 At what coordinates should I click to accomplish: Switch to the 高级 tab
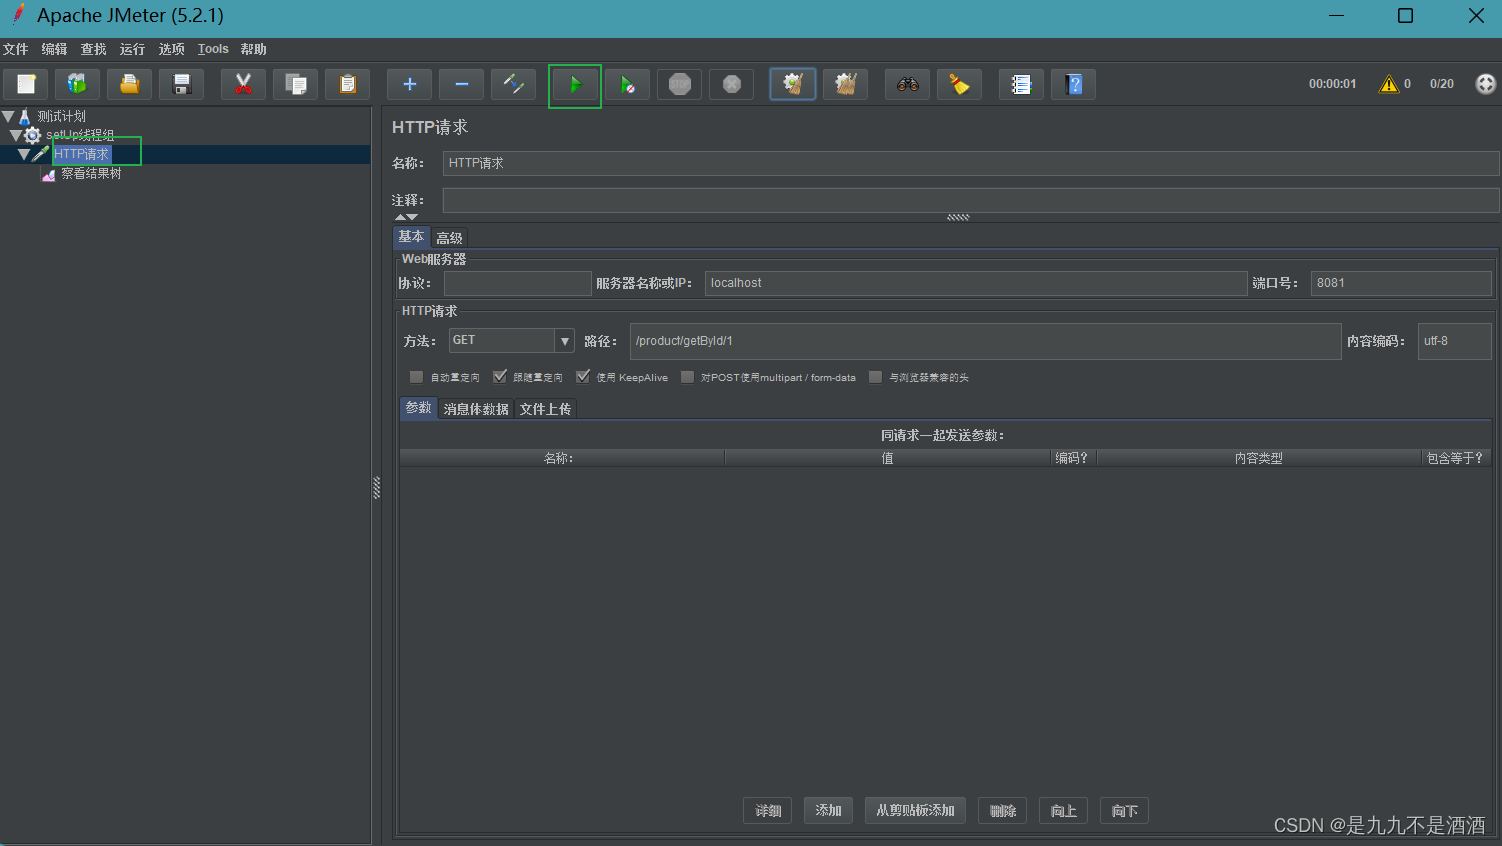pos(449,238)
